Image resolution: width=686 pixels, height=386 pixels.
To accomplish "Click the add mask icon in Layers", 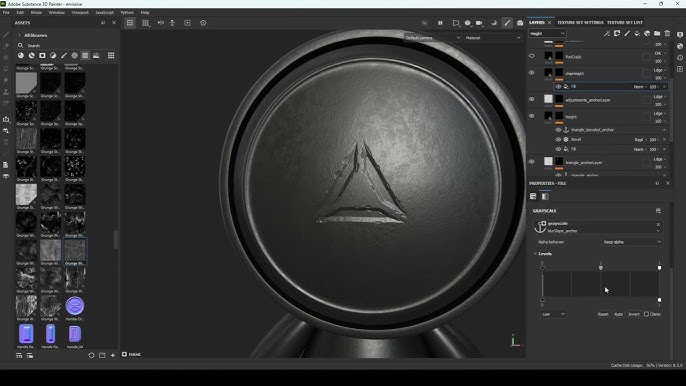I will pyautogui.click(x=617, y=33).
